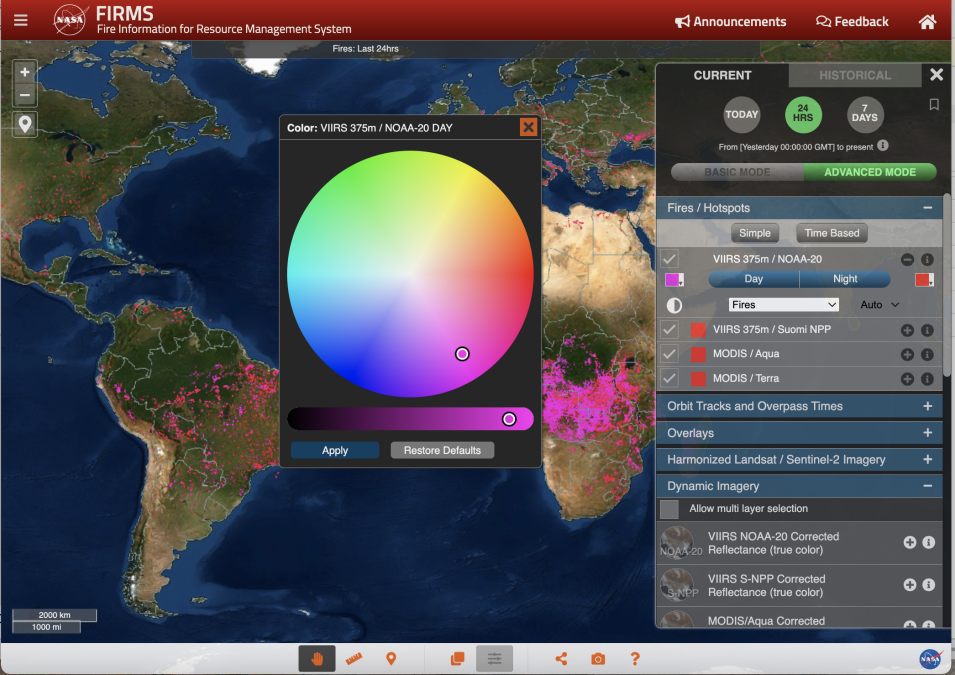Viewport: 955px width, 675px height.
Task: Uncheck the VIIRS 375m / NOAA-20 layer
Action: point(669,259)
